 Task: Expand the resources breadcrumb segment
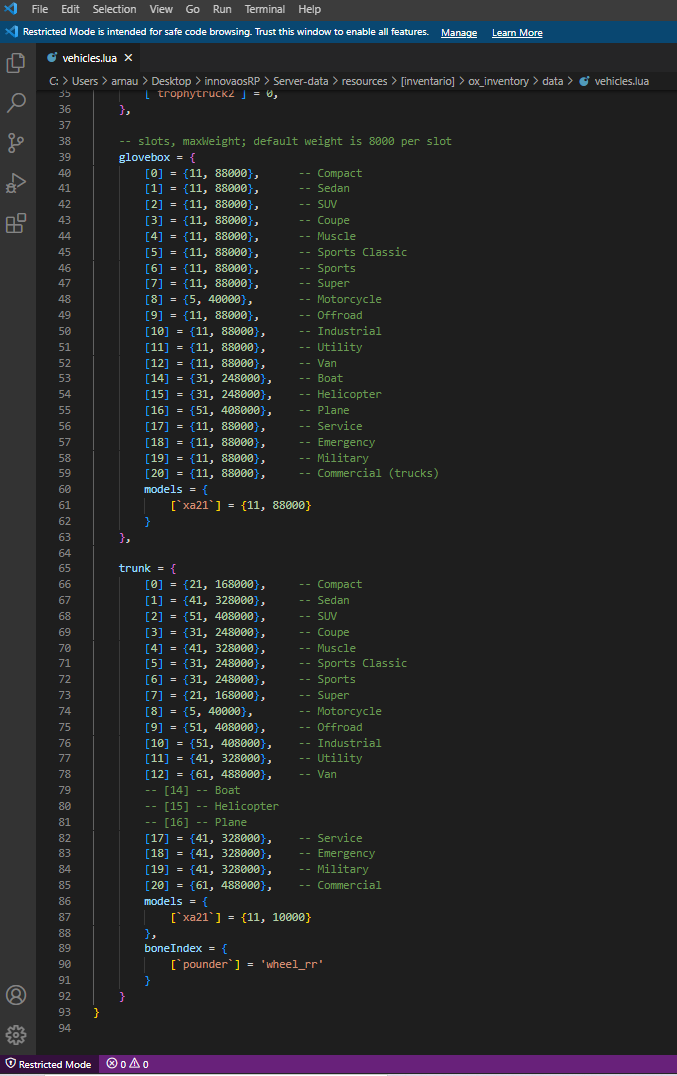tap(364, 81)
